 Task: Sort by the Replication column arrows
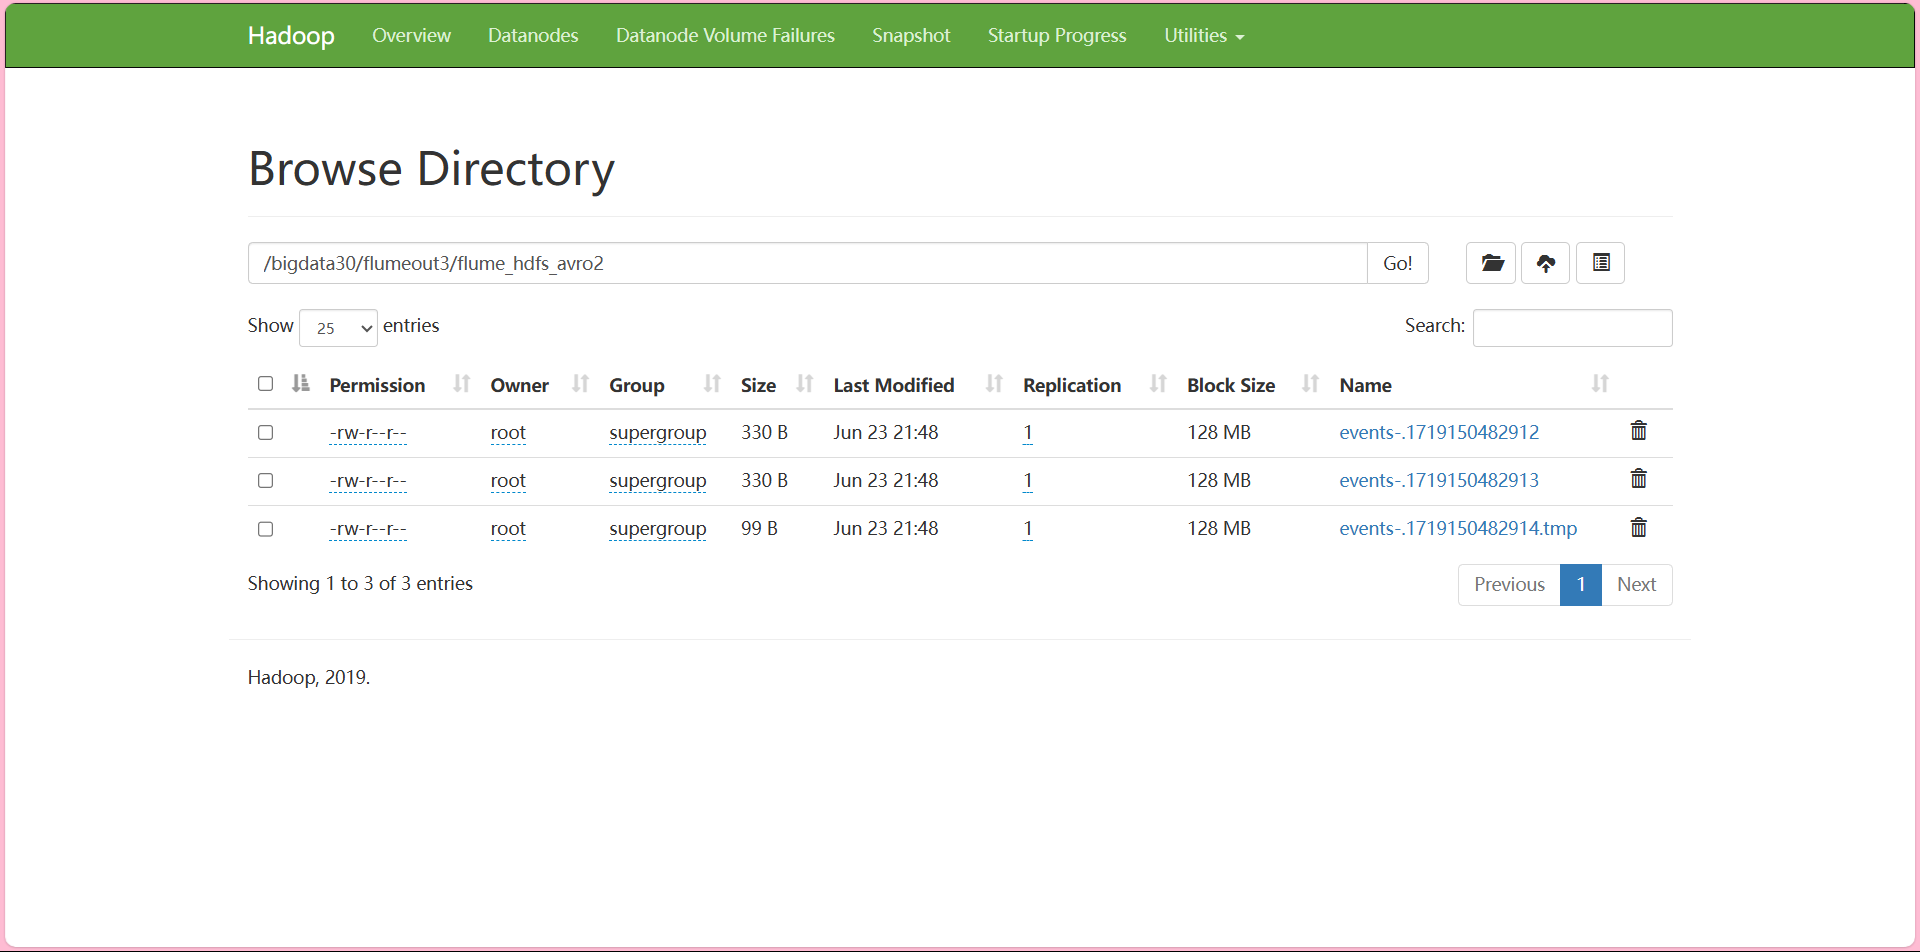[1158, 384]
